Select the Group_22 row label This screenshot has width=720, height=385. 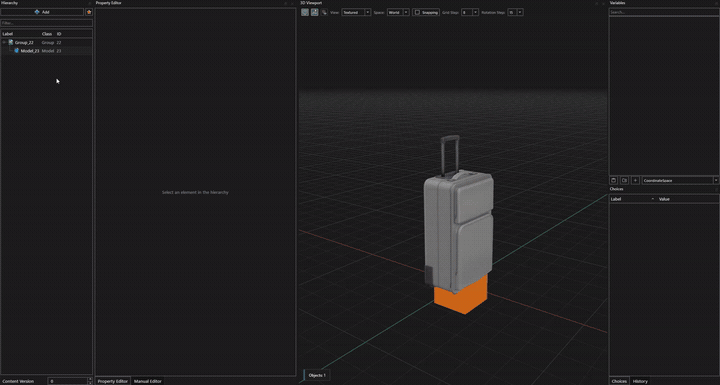pyautogui.click(x=24, y=42)
